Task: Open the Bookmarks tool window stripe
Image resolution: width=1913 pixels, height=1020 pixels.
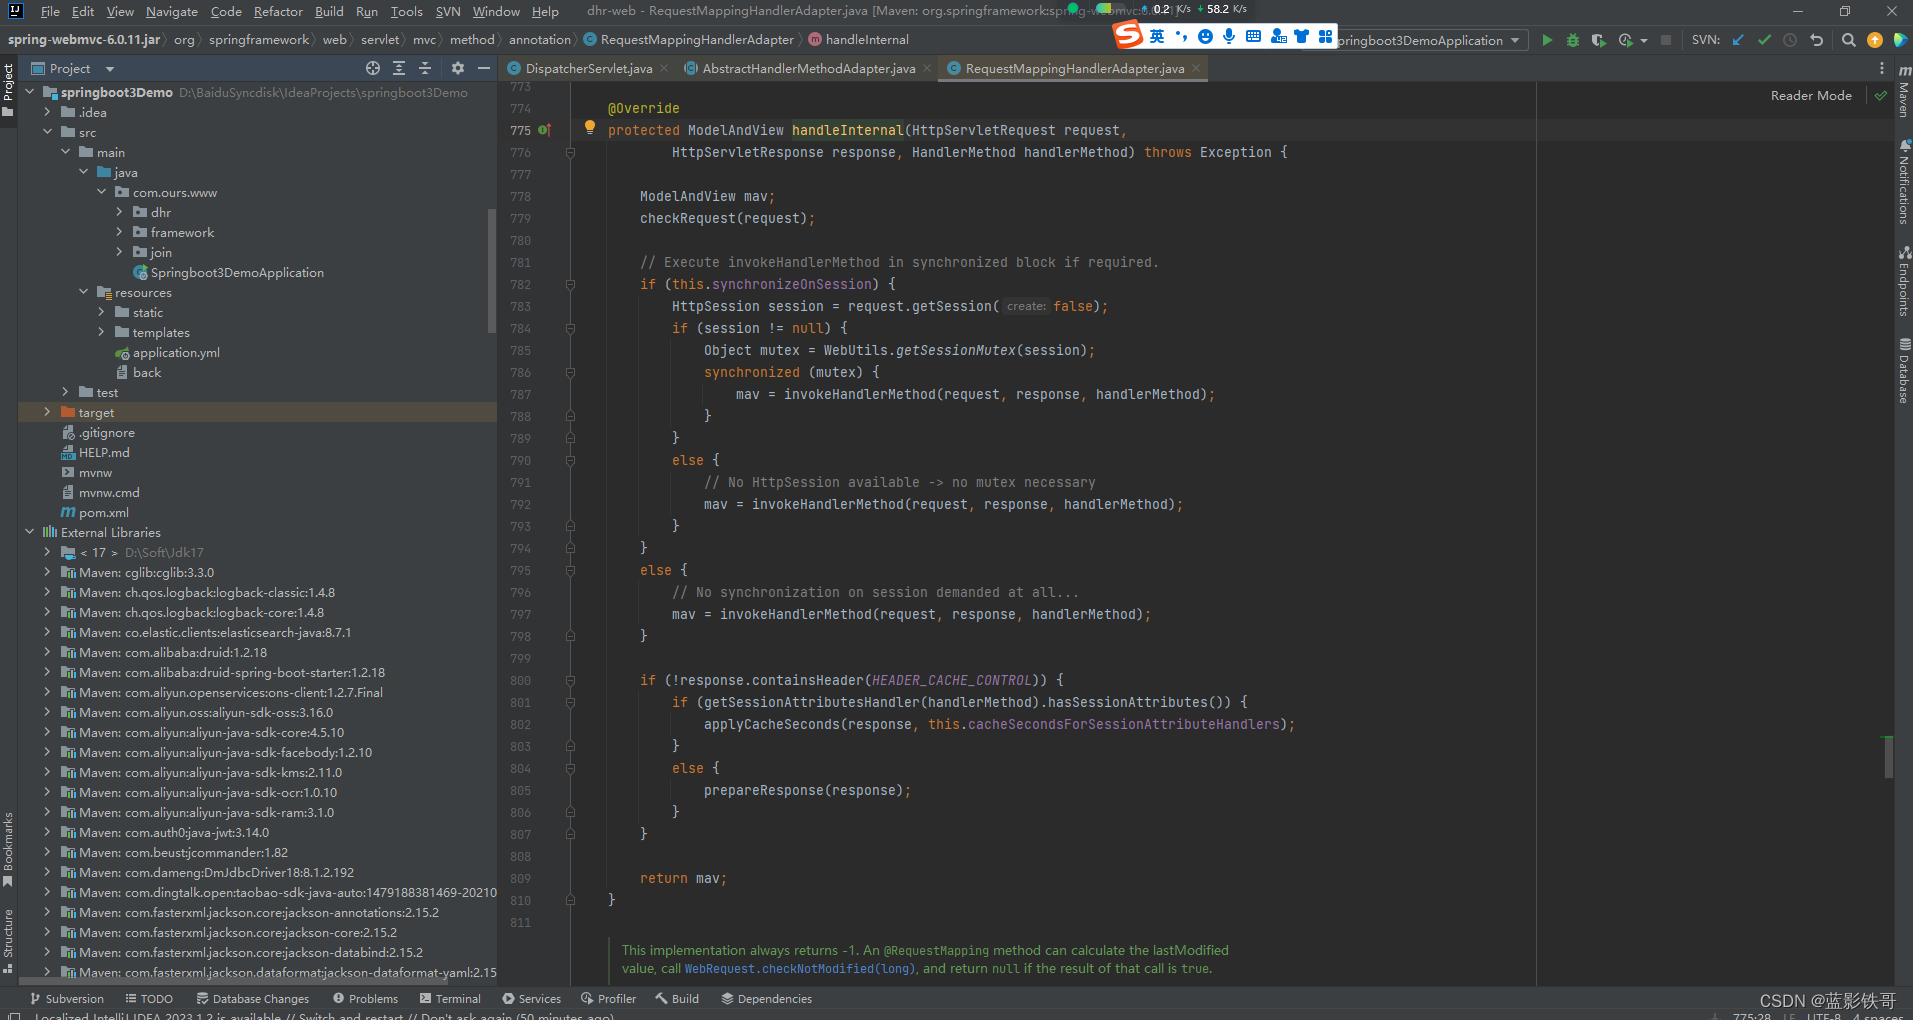Action: pyautogui.click(x=8, y=849)
